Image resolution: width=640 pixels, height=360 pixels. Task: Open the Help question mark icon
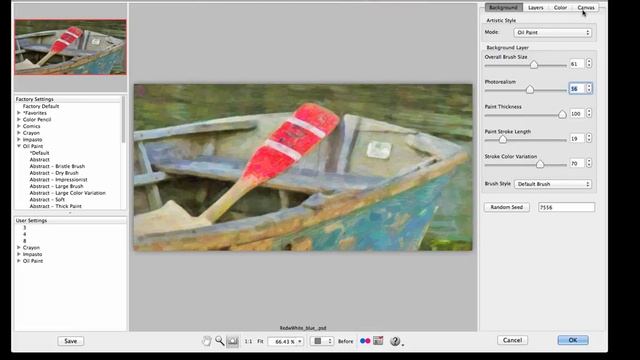(395, 341)
